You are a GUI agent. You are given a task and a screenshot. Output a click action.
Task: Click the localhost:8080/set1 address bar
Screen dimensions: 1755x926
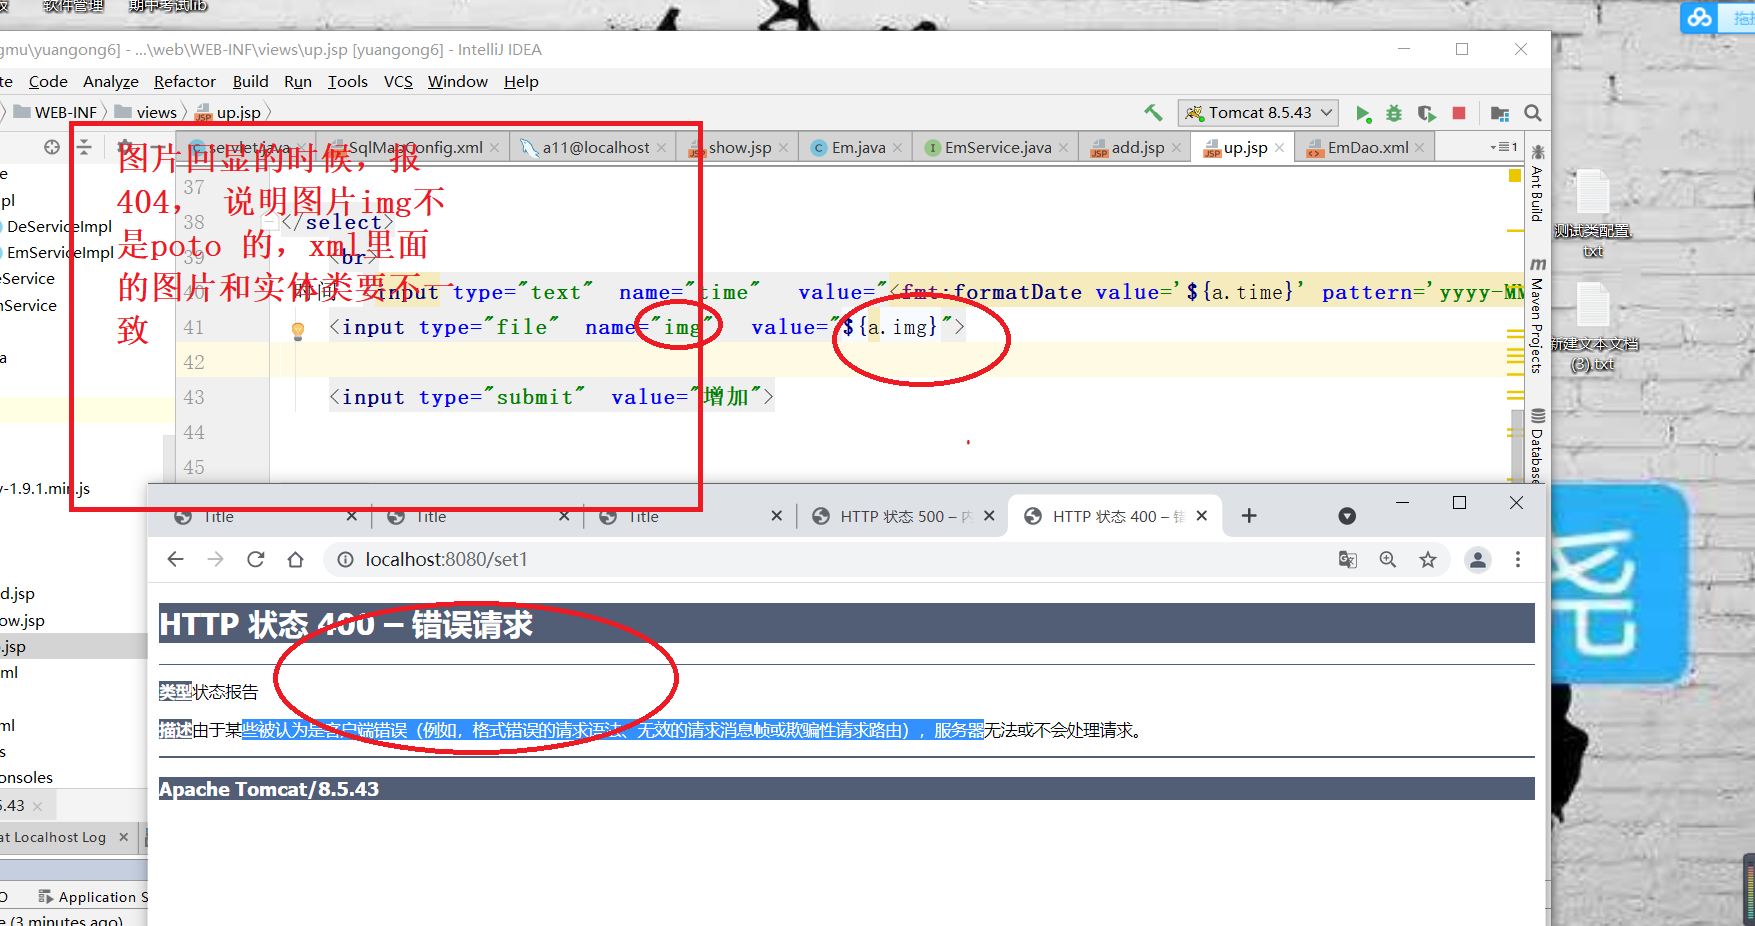coord(830,560)
